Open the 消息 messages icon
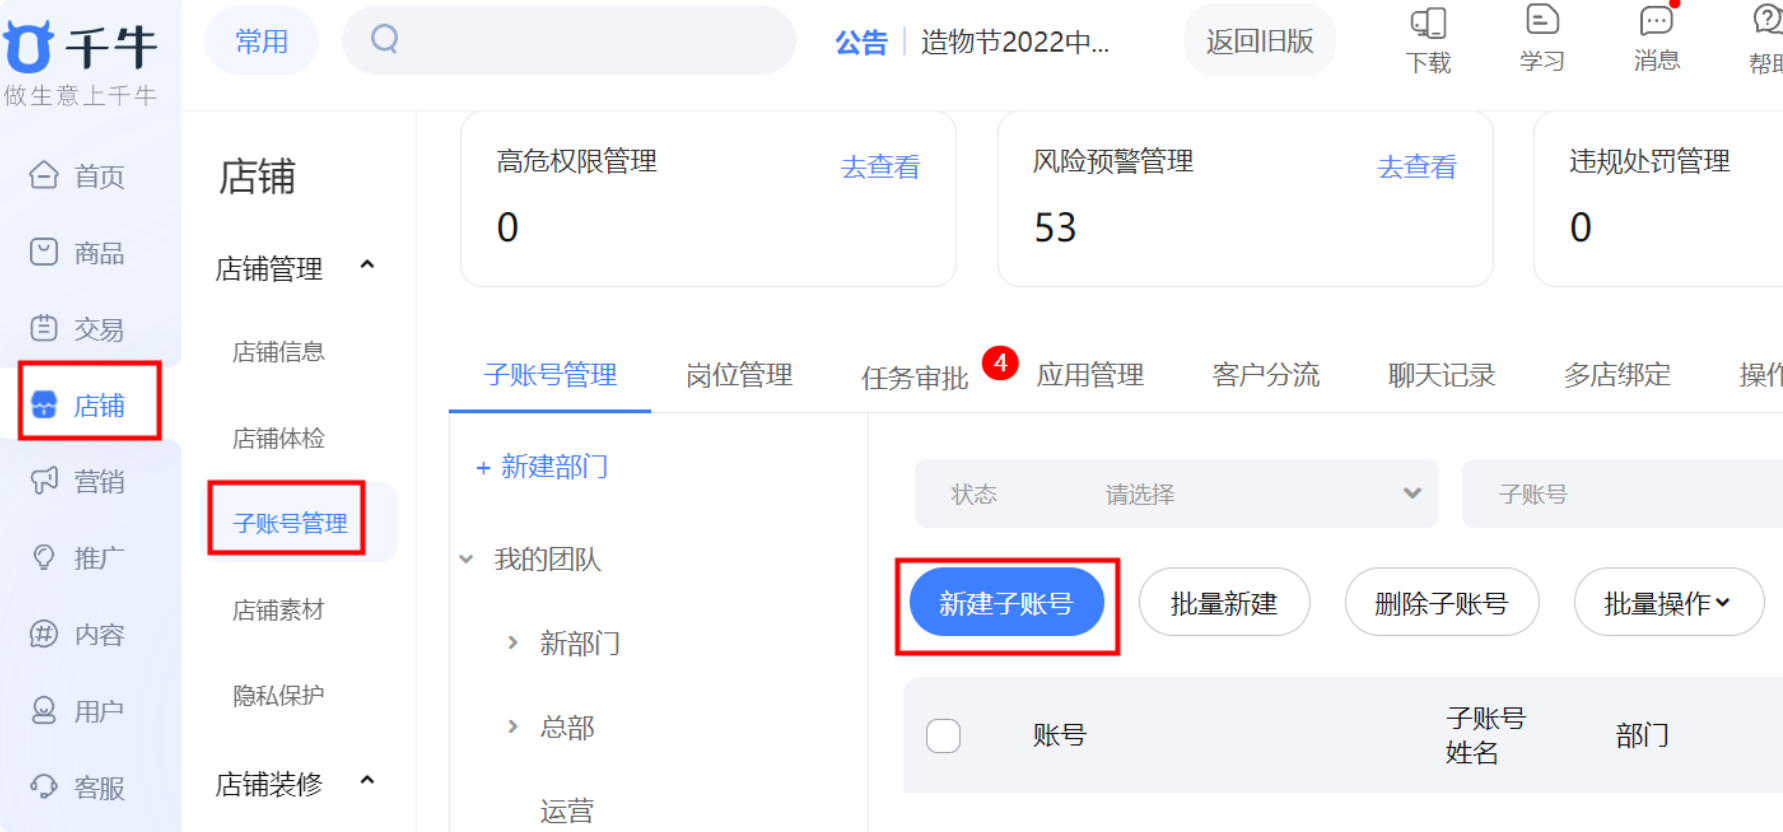 (1656, 22)
